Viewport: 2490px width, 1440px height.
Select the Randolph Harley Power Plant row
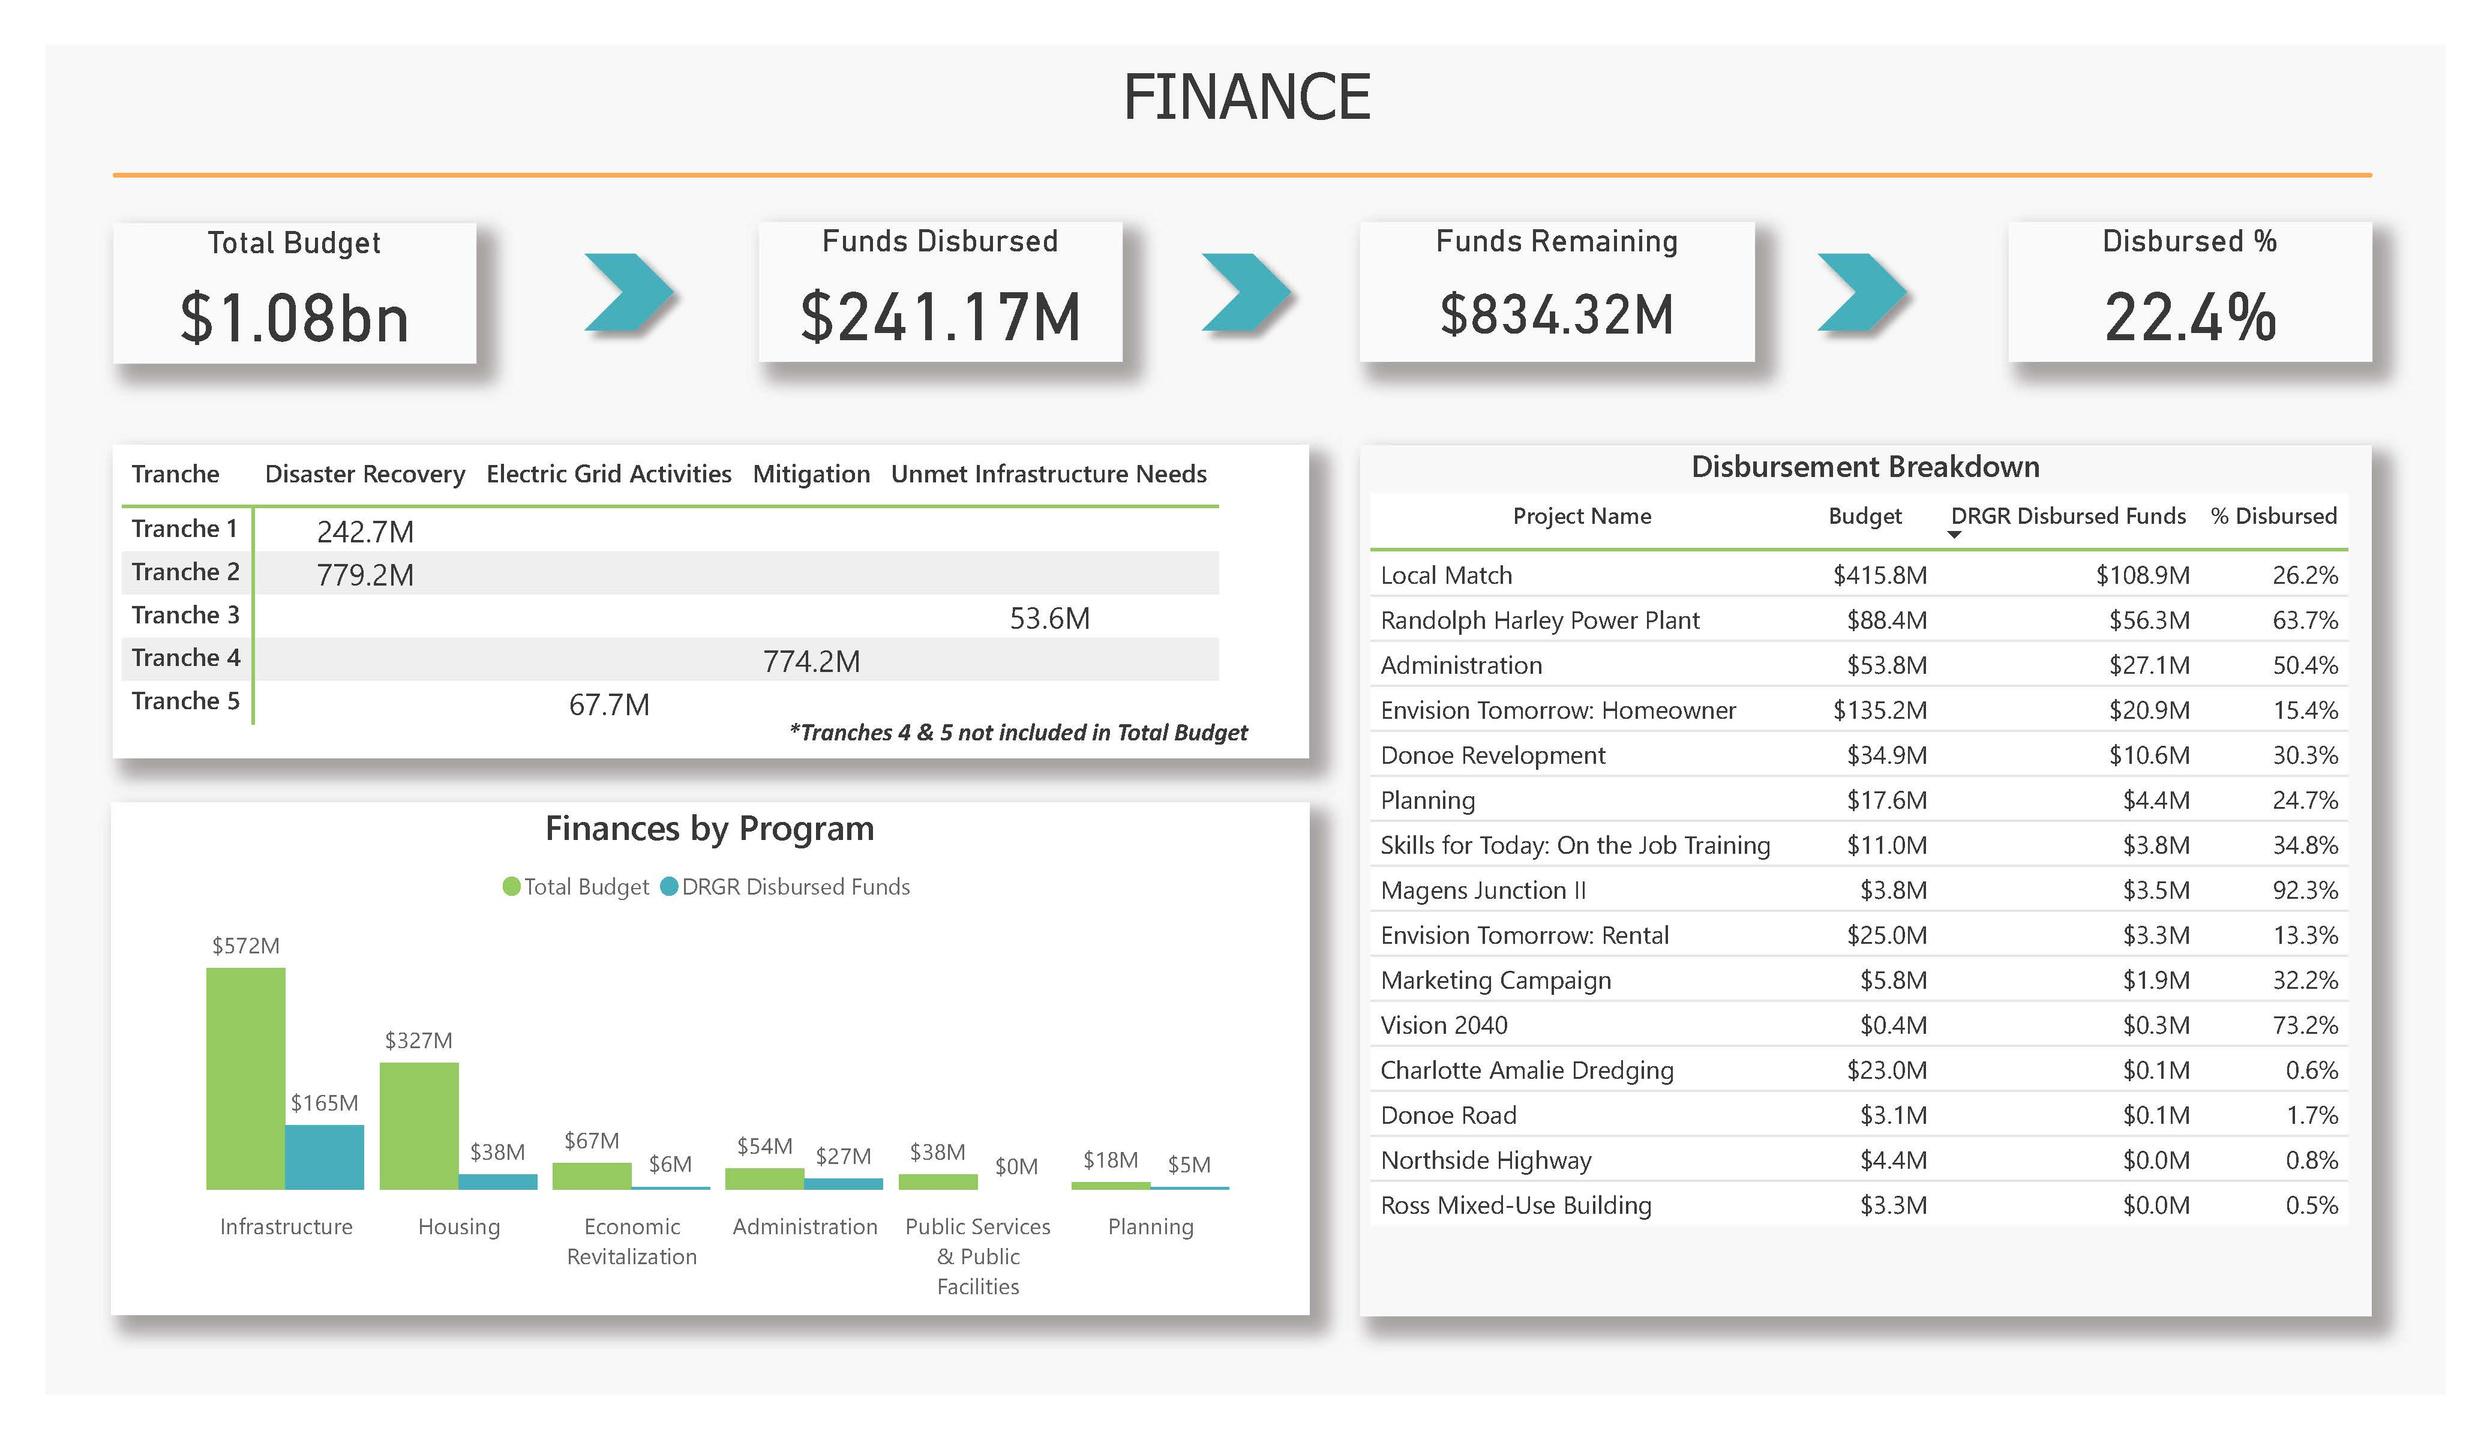[1539, 620]
